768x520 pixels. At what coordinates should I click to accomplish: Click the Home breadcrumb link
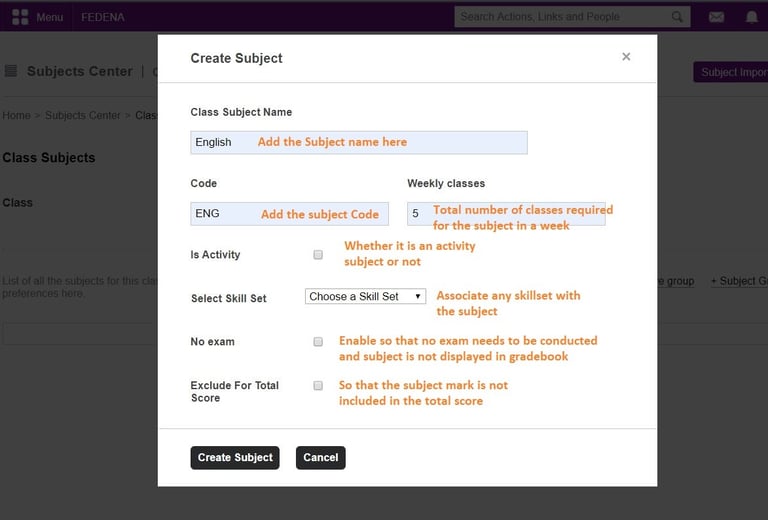click(16, 115)
